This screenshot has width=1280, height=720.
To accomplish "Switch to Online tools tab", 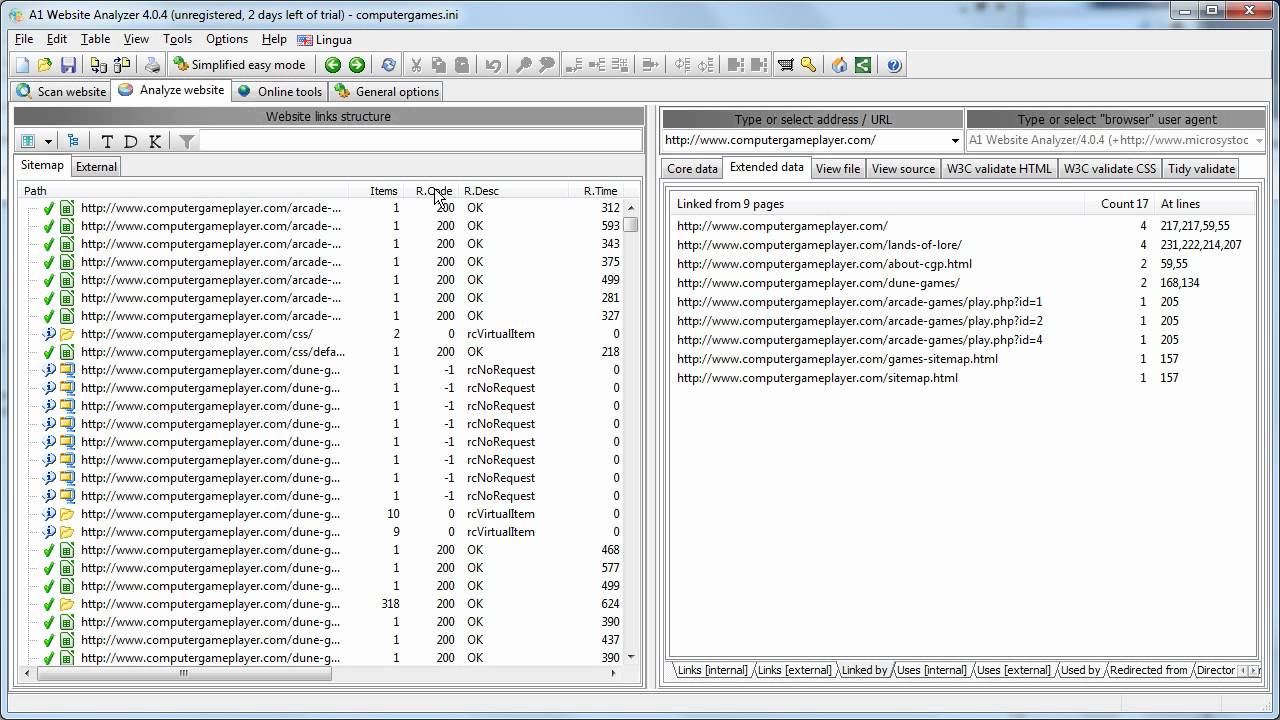I will tap(279, 91).
